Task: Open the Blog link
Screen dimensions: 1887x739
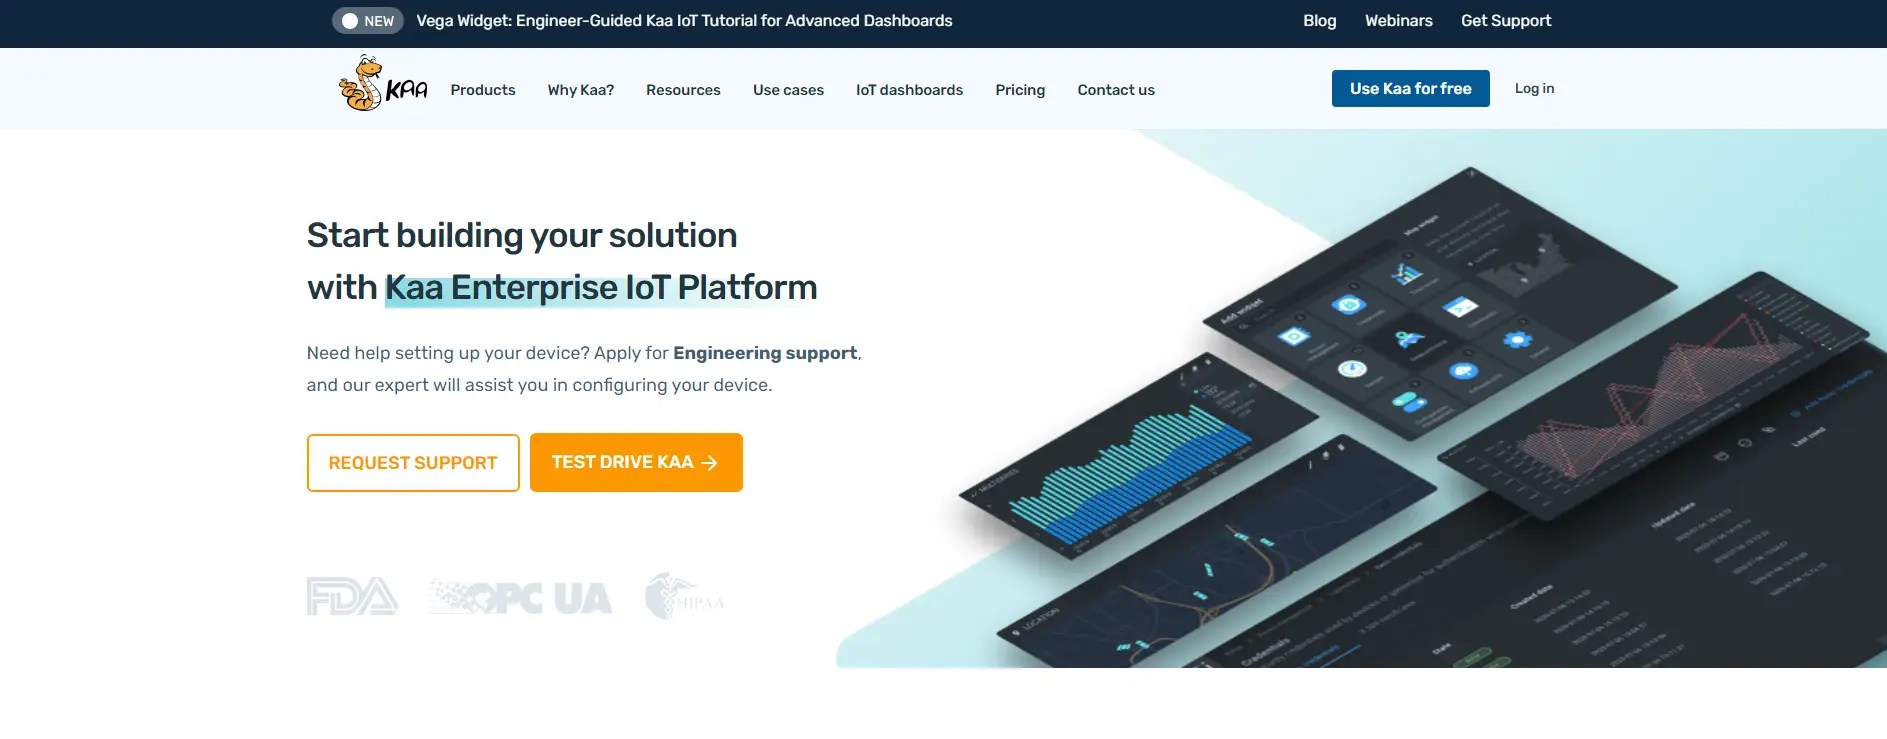Action: pyautogui.click(x=1319, y=21)
